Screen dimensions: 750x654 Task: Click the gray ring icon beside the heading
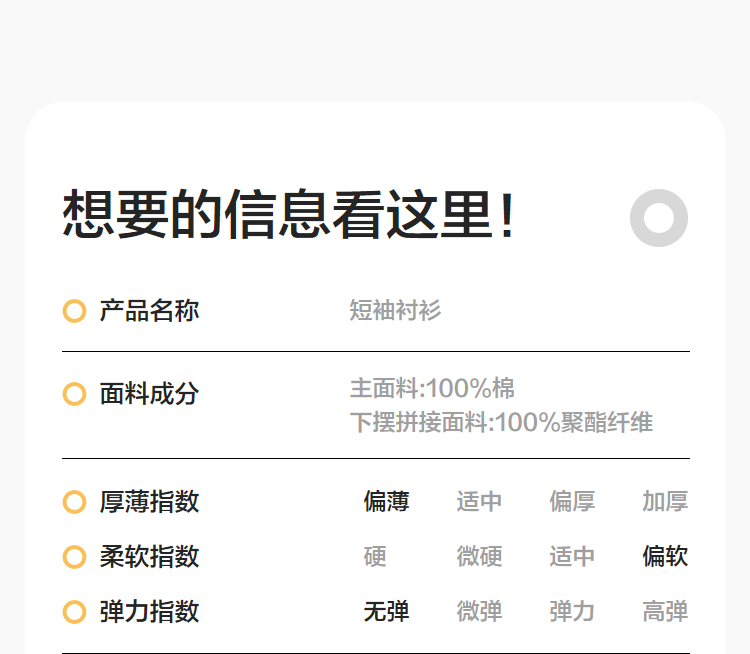pos(659,218)
